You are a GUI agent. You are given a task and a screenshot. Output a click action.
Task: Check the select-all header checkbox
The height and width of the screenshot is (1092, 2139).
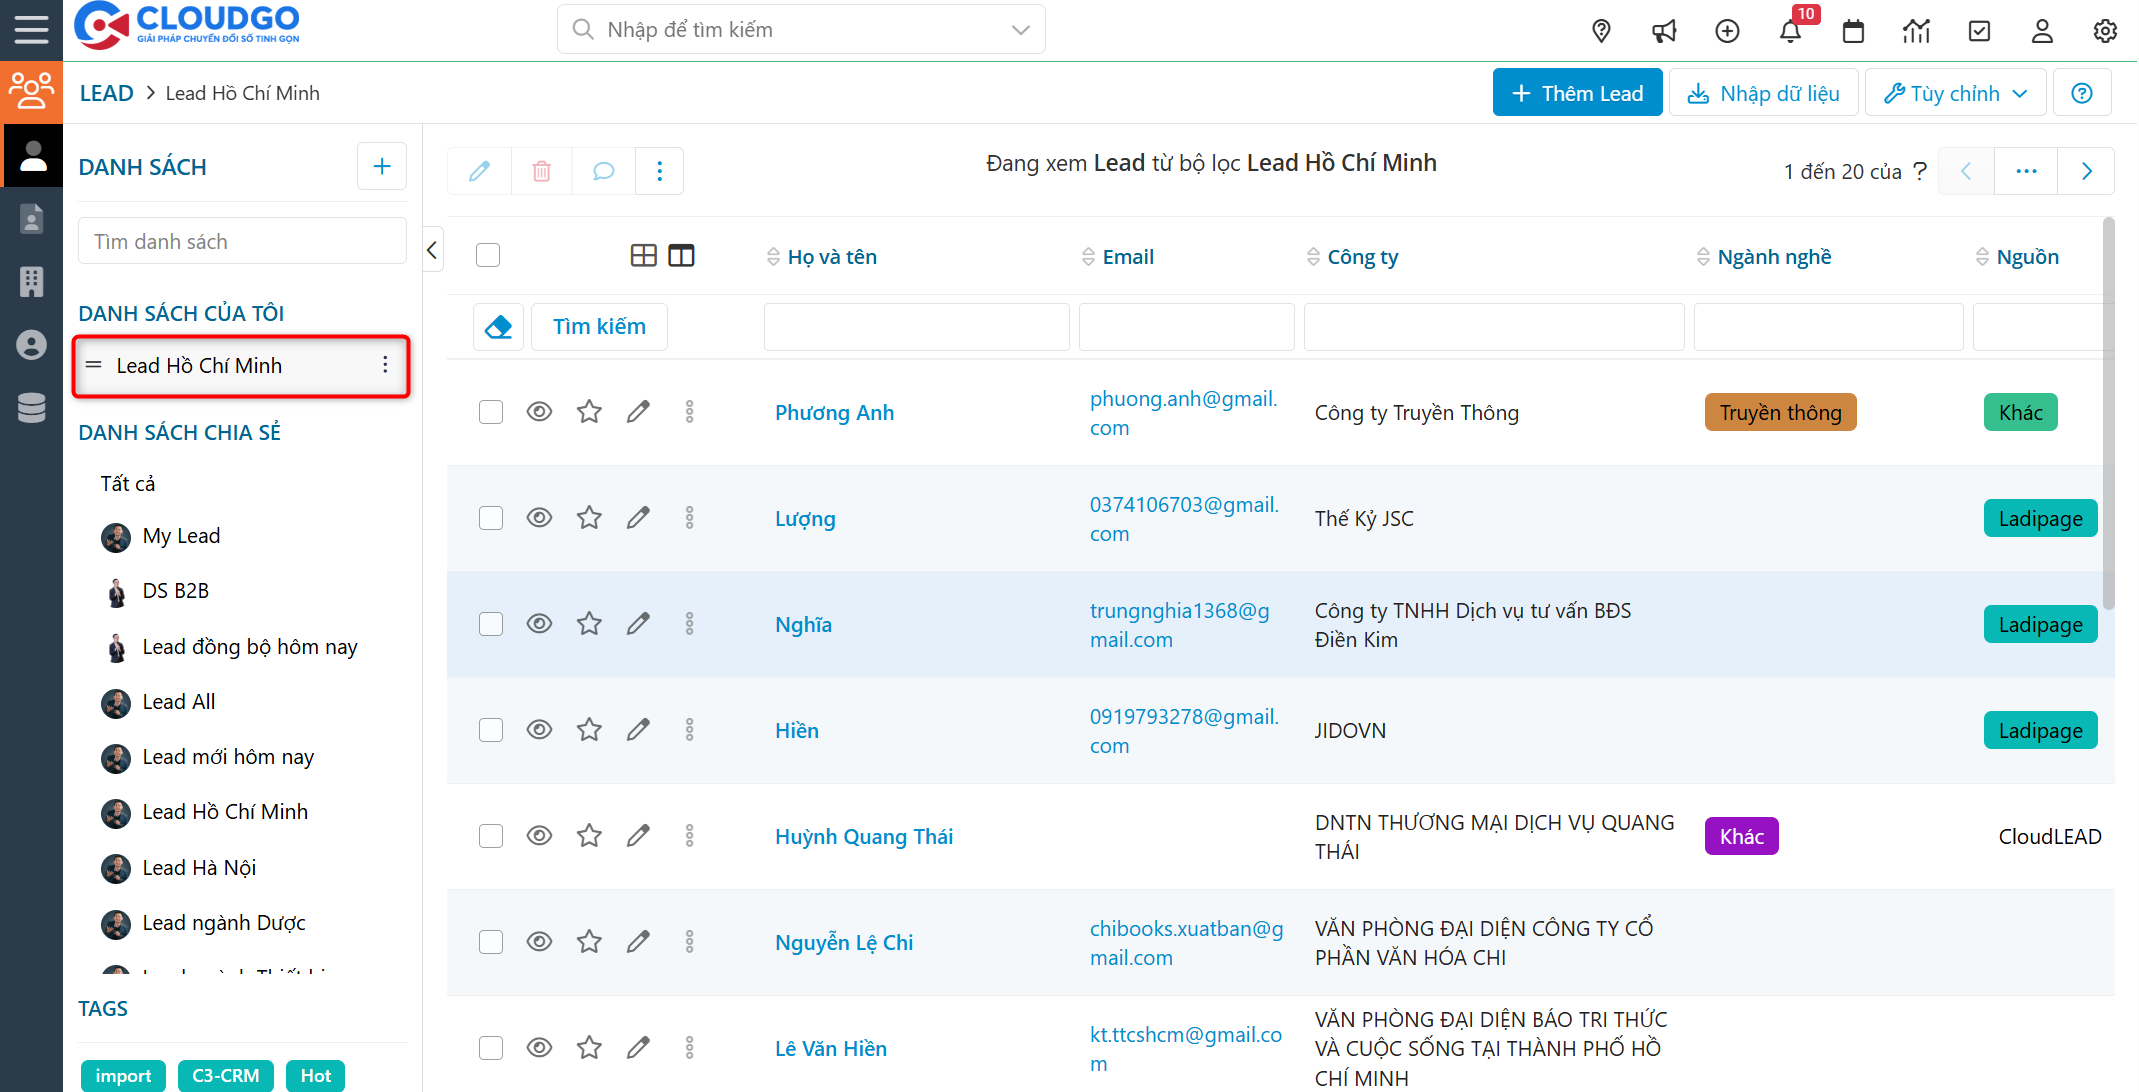[x=488, y=256]
